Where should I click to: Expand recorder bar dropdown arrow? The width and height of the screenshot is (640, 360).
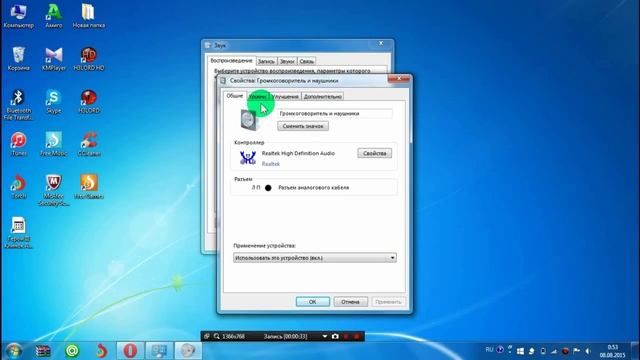click(x=324, y=336)
